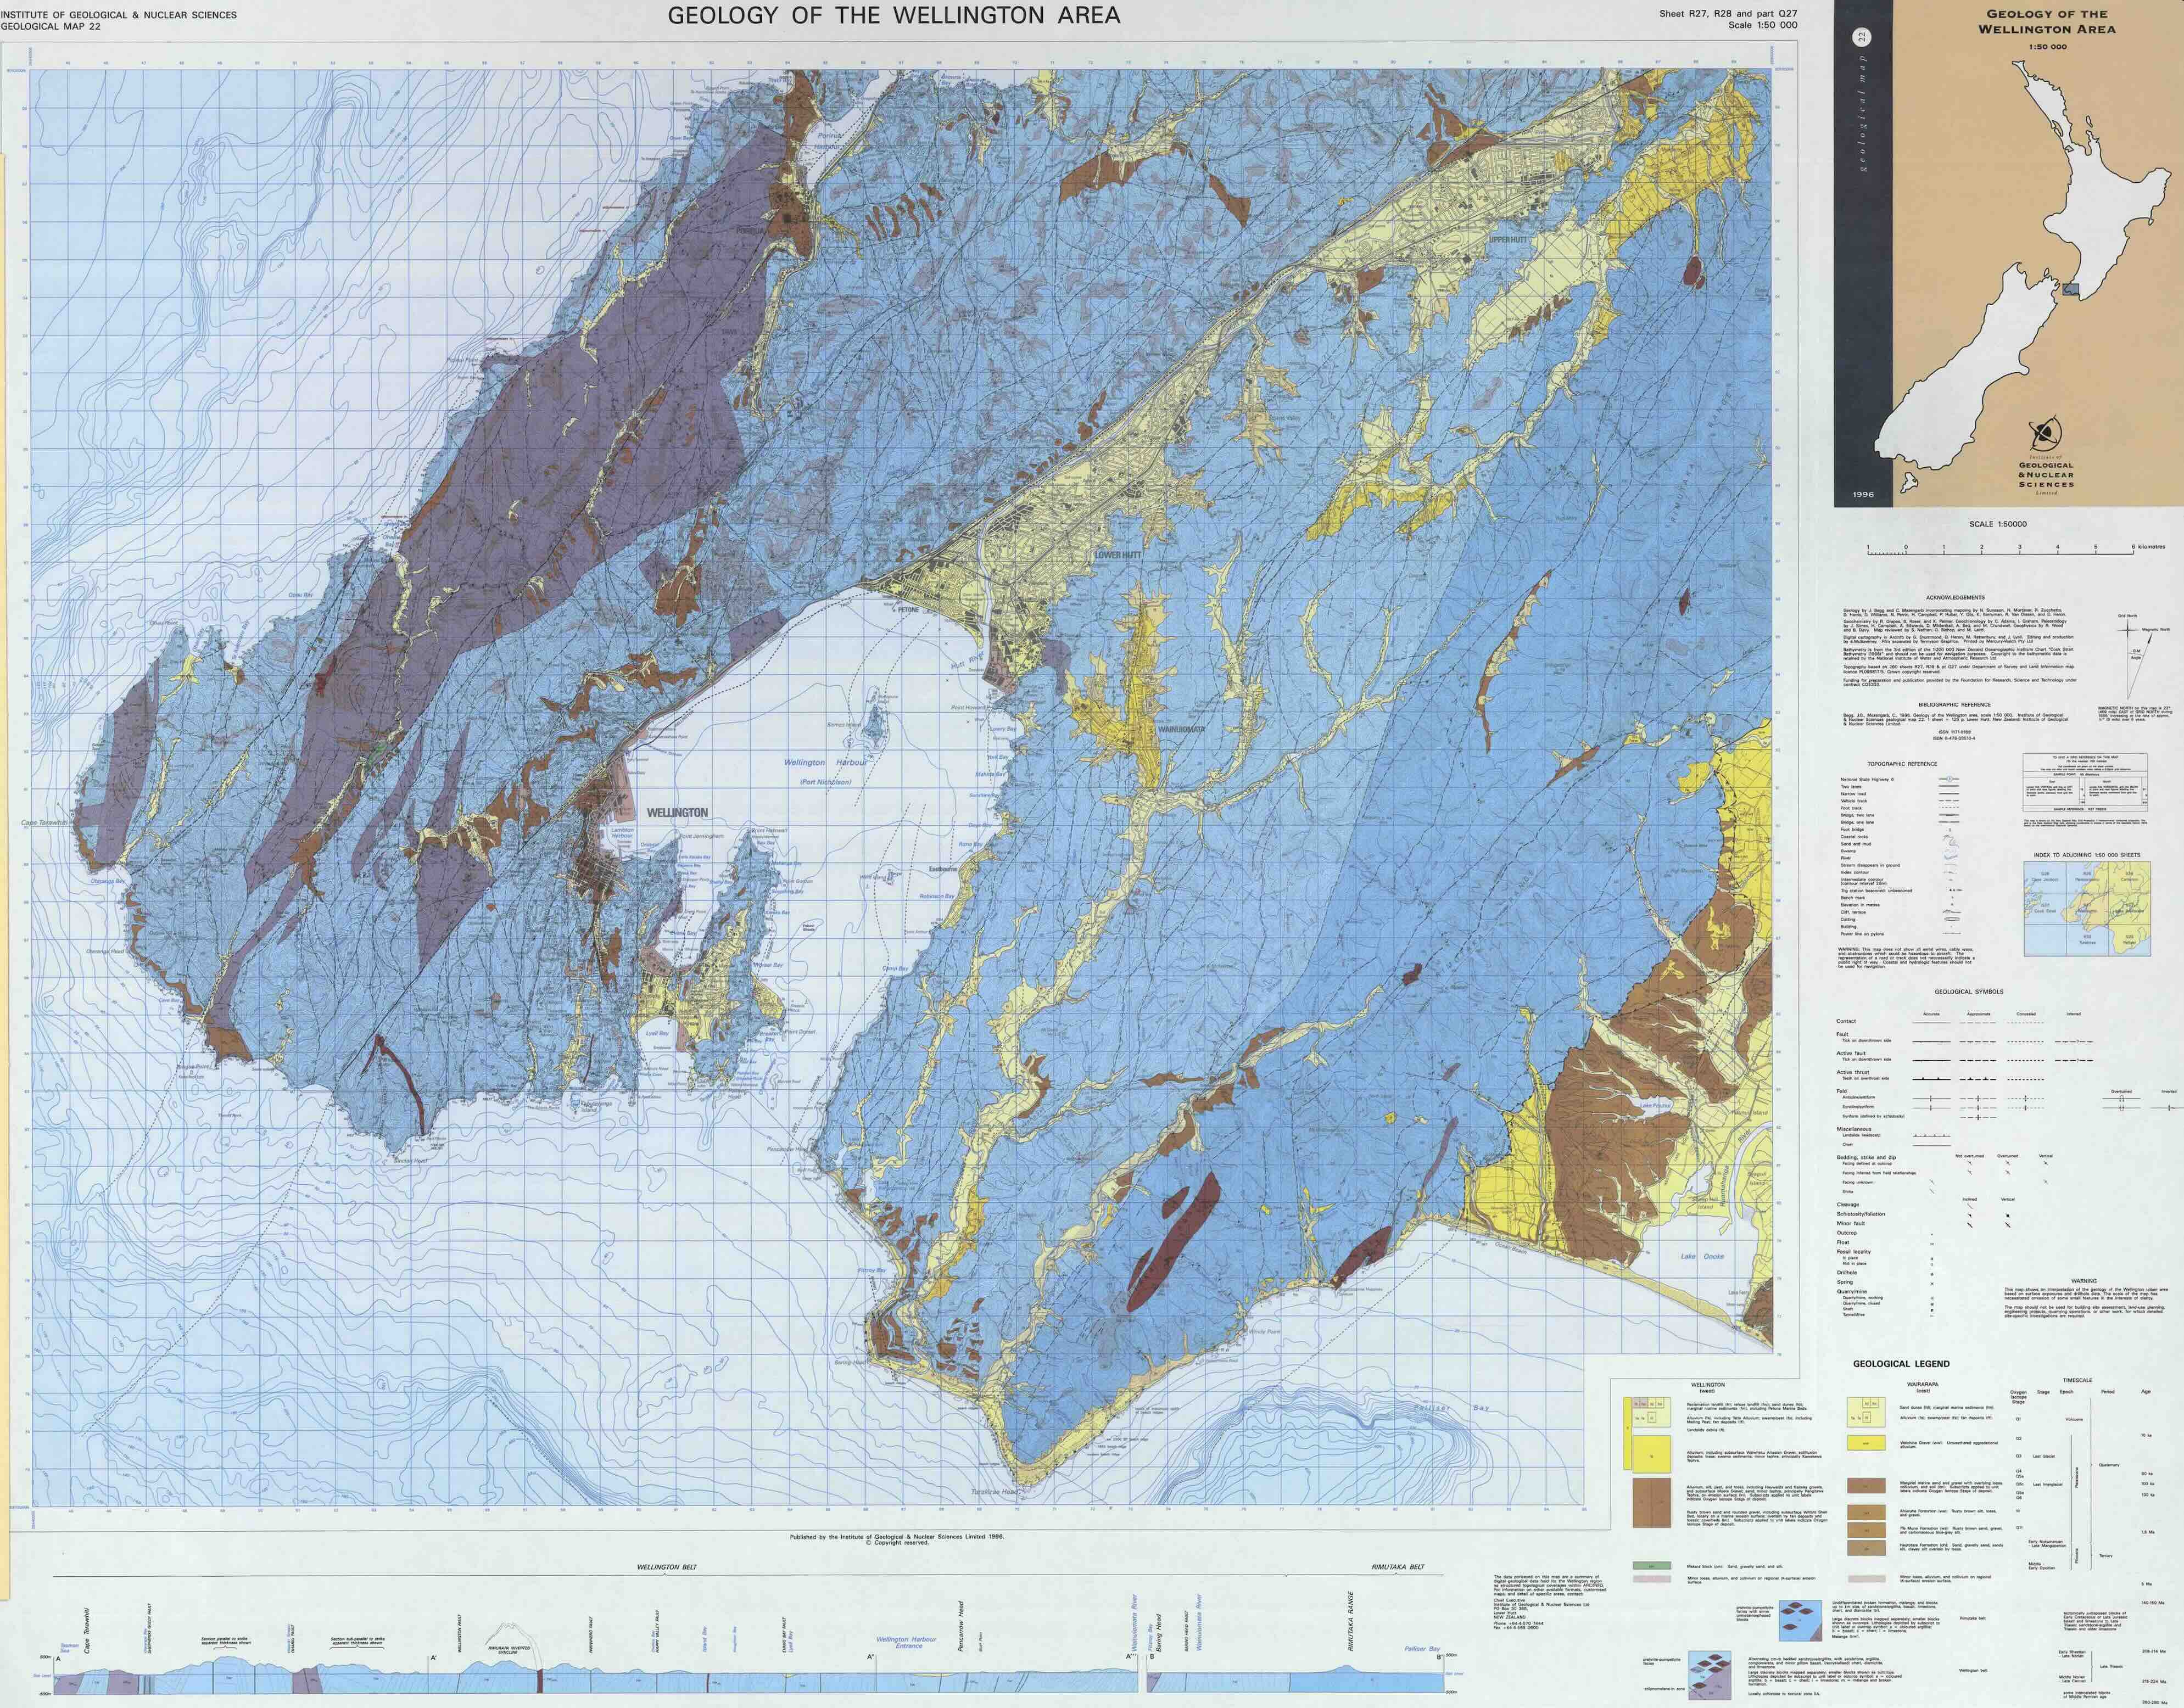This screenshot has width=2184, height=1708.
Task: Click the 'TIMESCALE' heading
Action: pyautogui.click(x=2077, y=1381)
